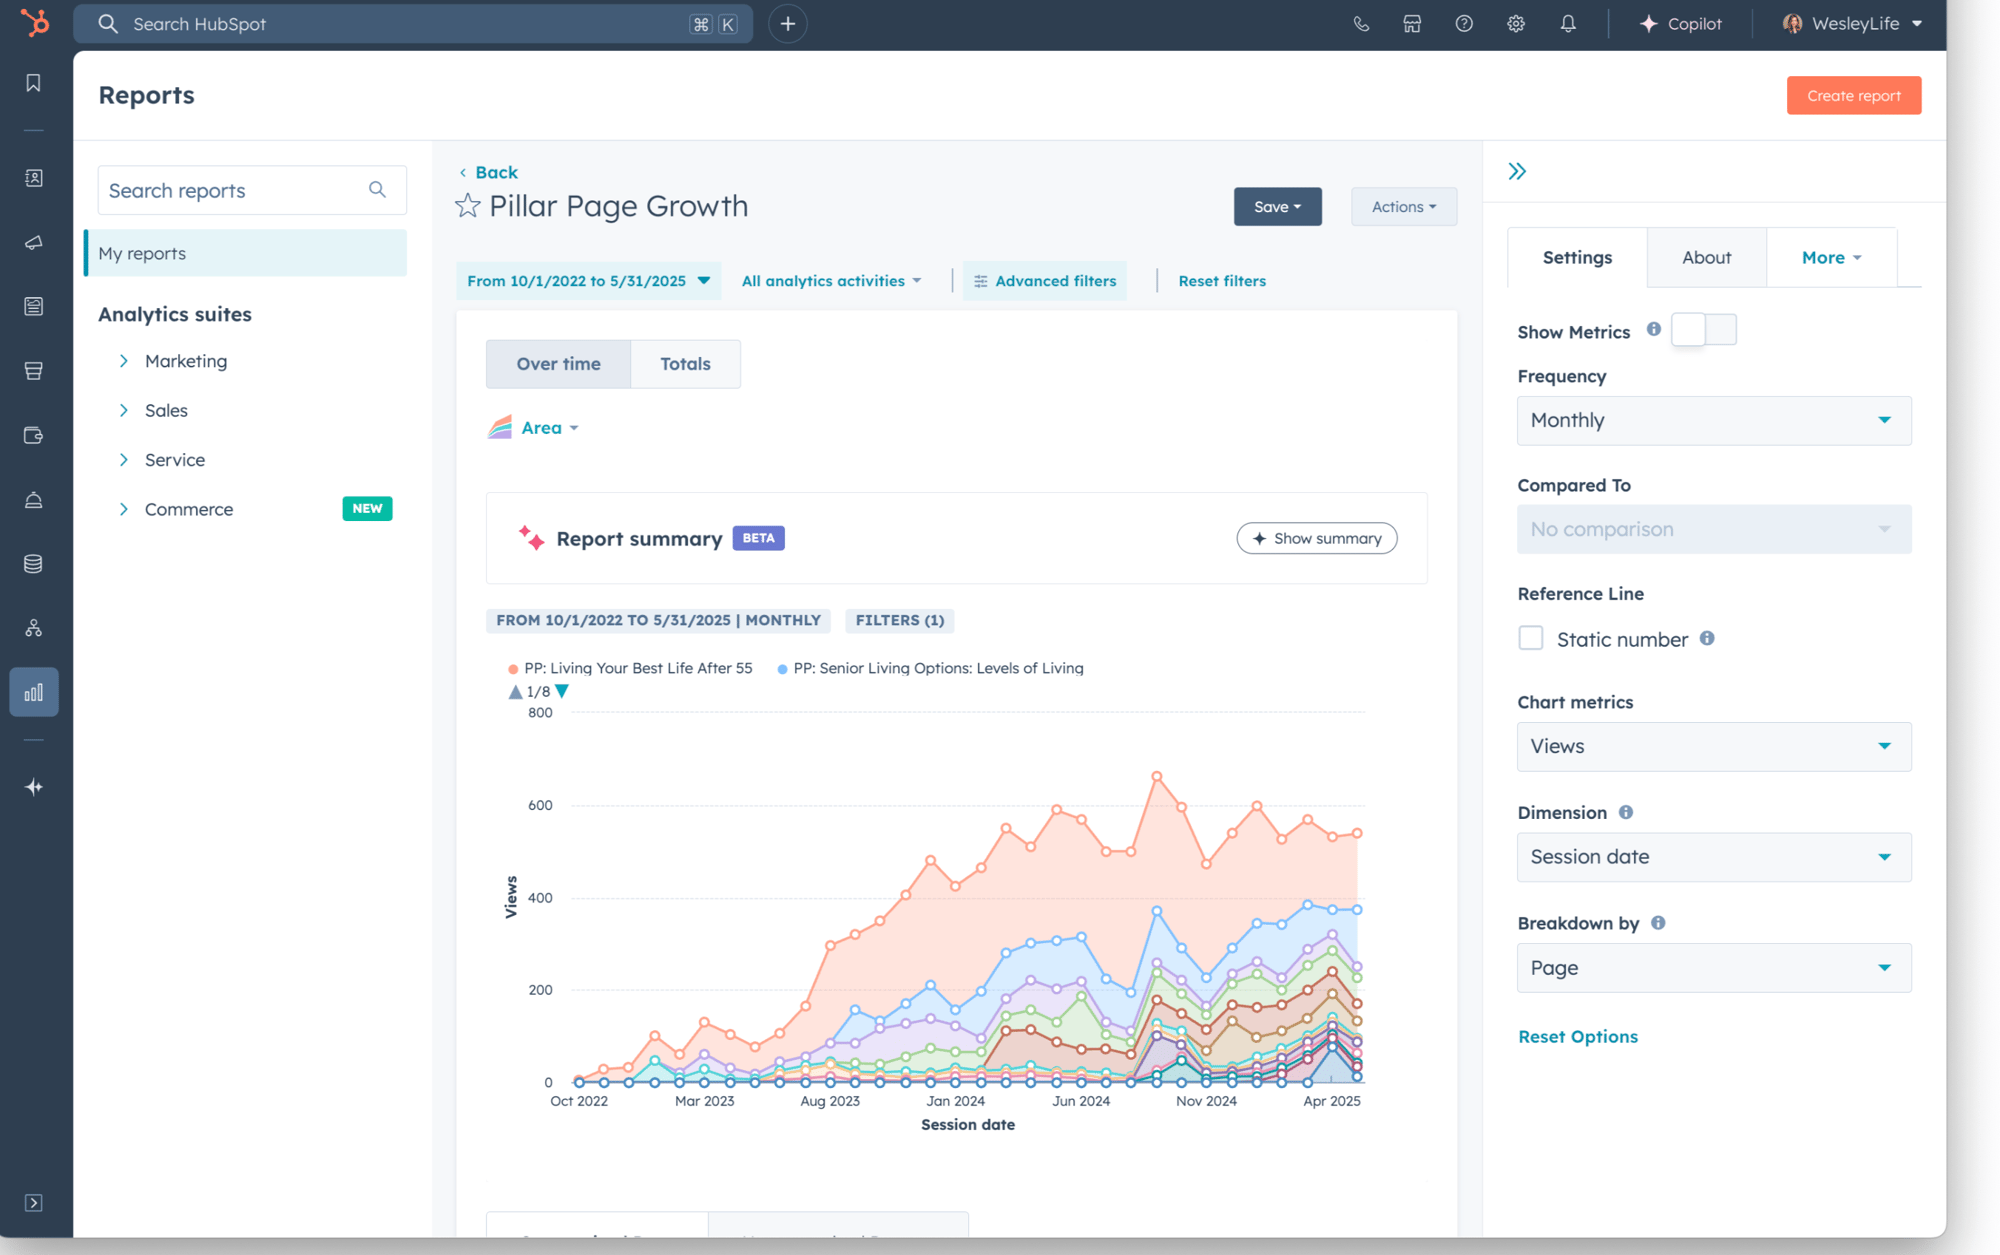The height and width of the screenshot is (1255, 2000).
Task: Open the Help question mark icon
Action: 1464,24
